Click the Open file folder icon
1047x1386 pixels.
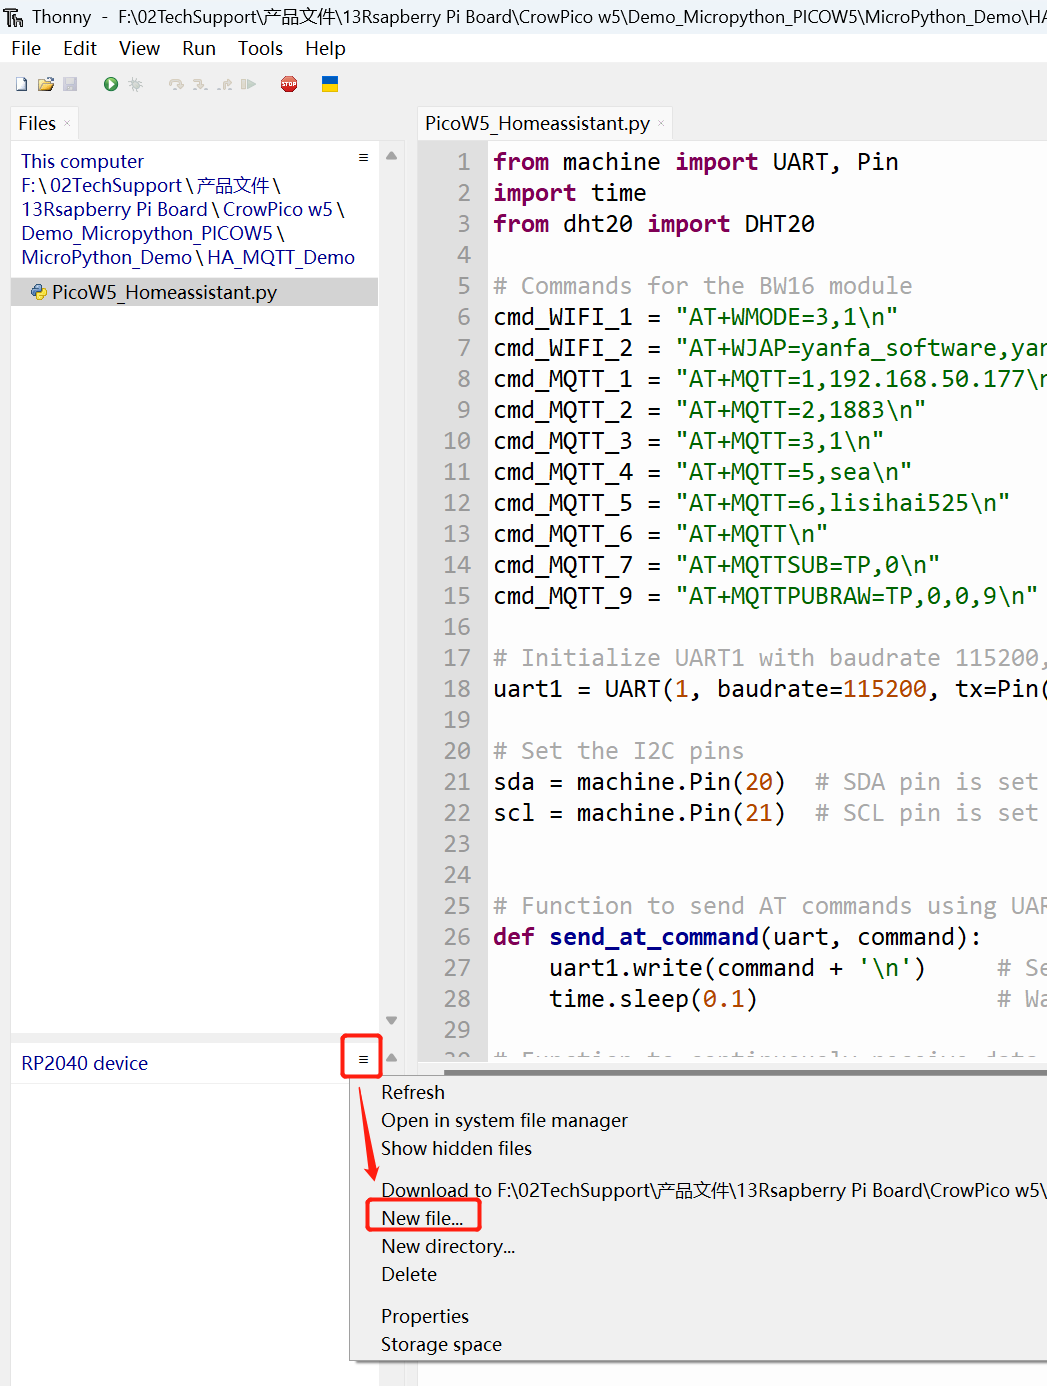click(x=46, y=85)
